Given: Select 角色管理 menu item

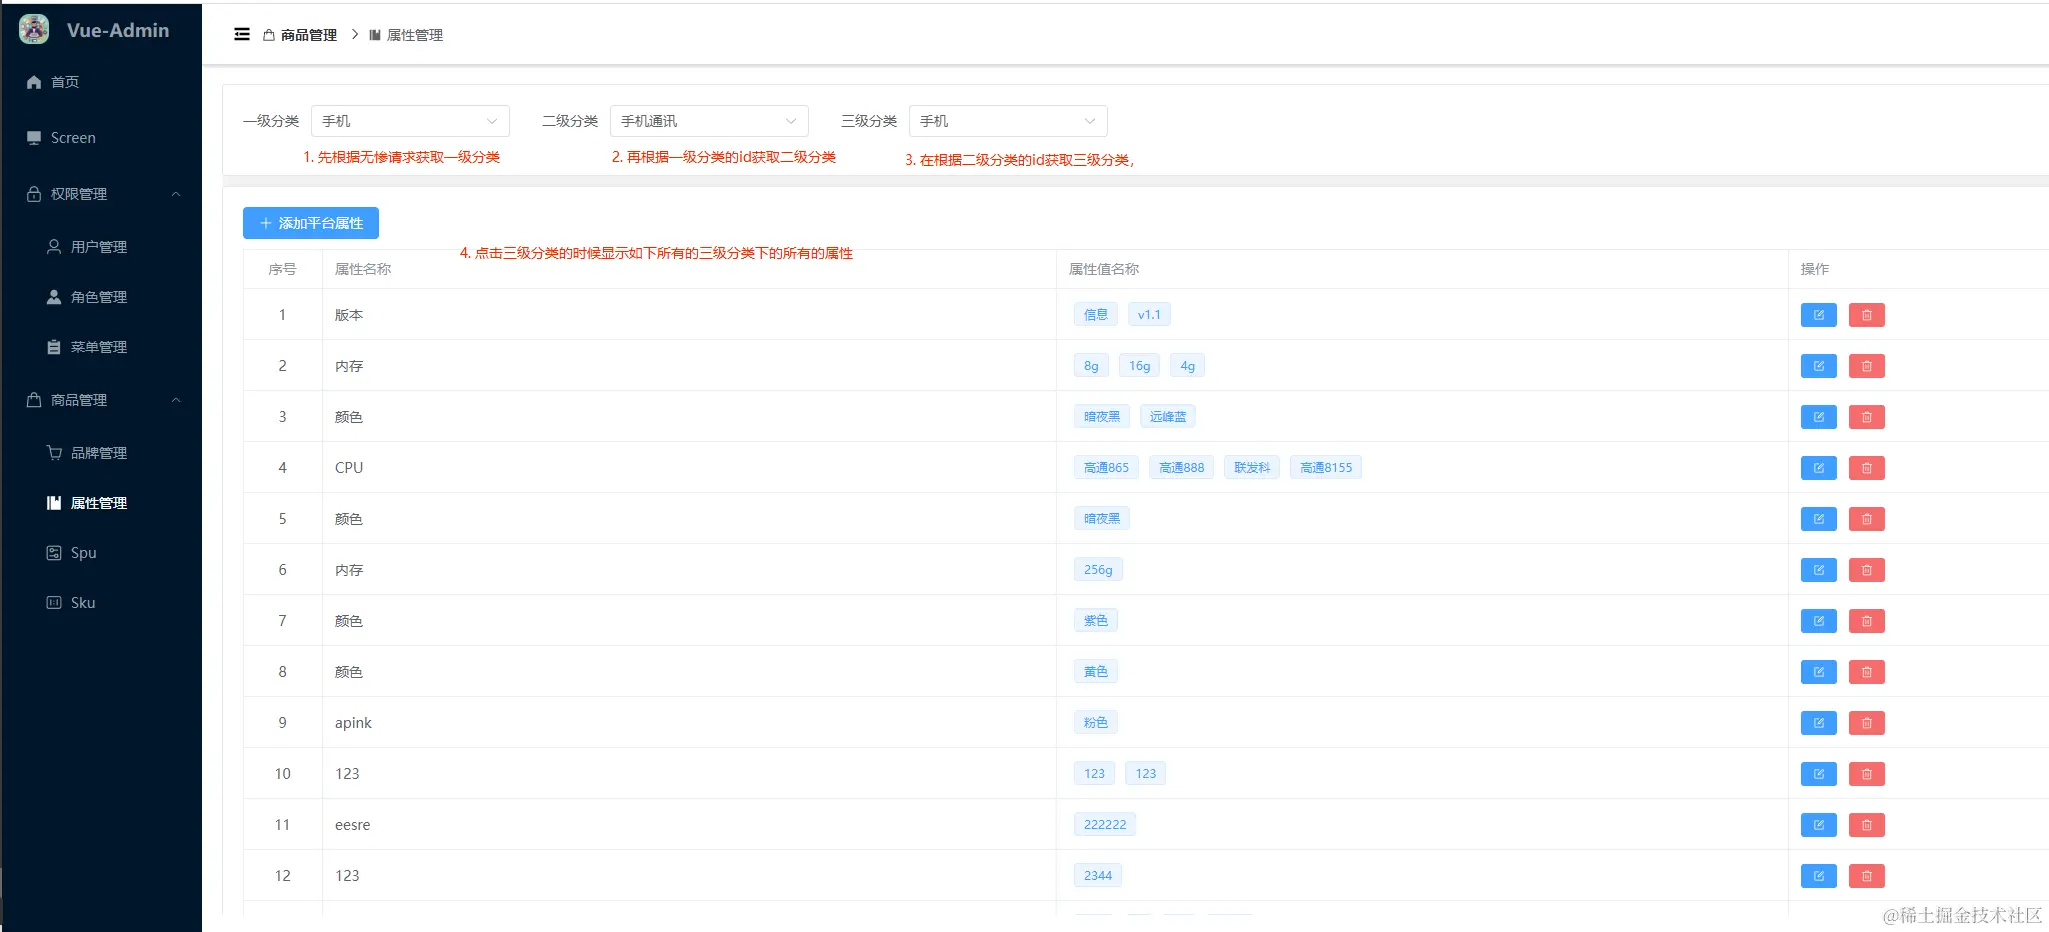Looking at the screenshot, I should [x=101, y=297].
